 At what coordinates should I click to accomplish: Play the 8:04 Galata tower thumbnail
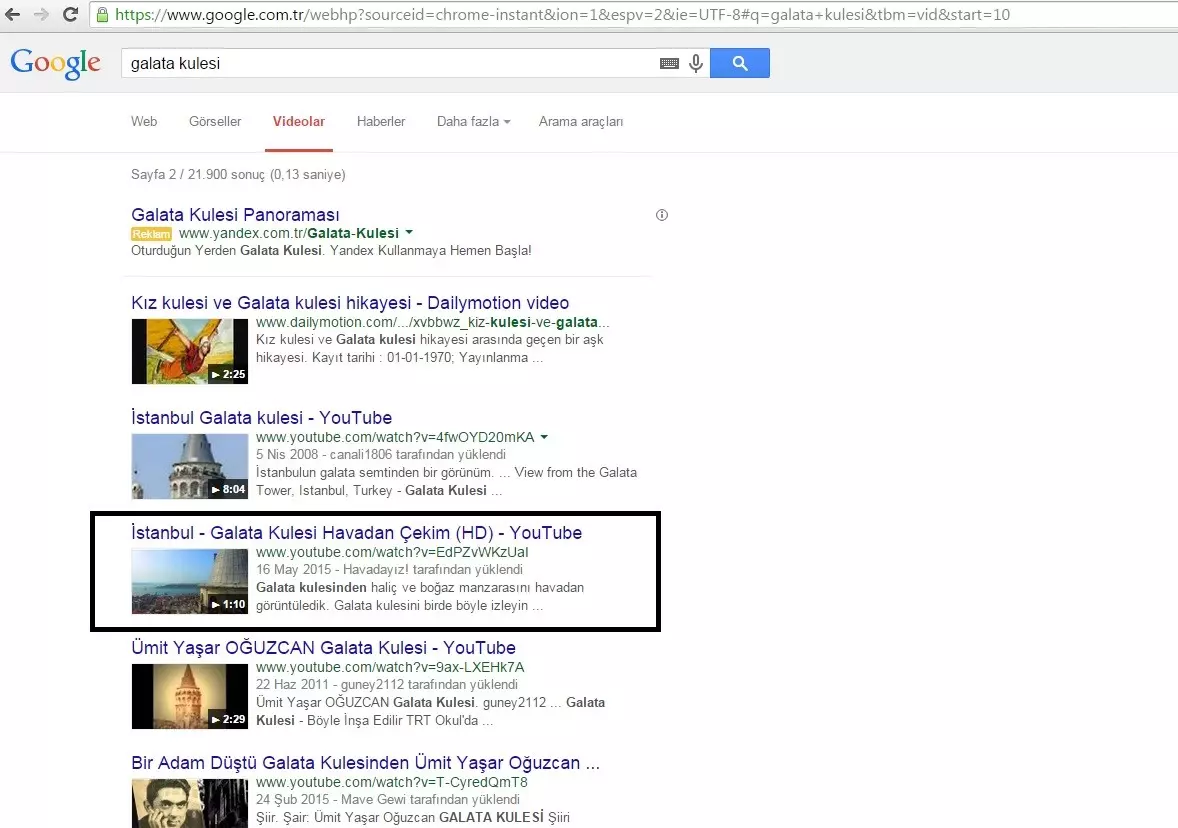point(189,466)
